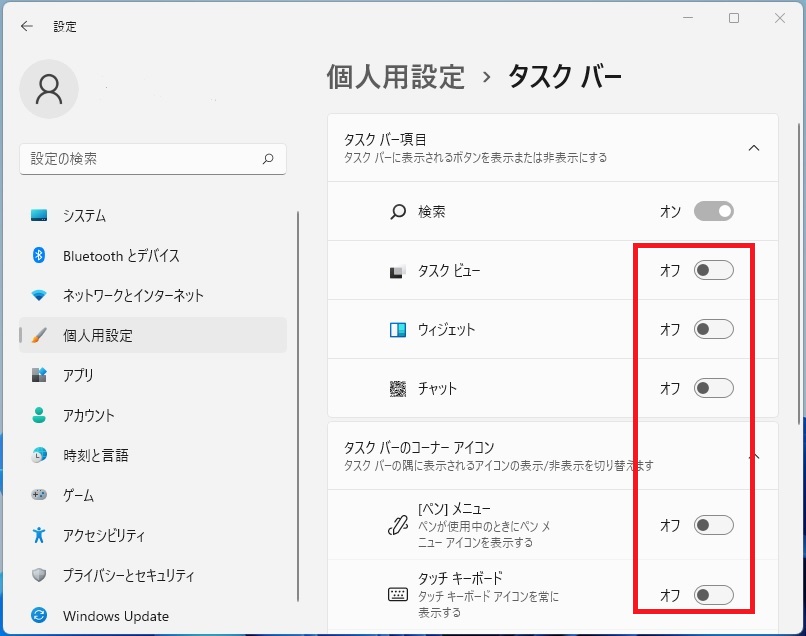The image size is (806, 636).
Task: Click the タスク ビュー icon
Action: coord(397,271)
